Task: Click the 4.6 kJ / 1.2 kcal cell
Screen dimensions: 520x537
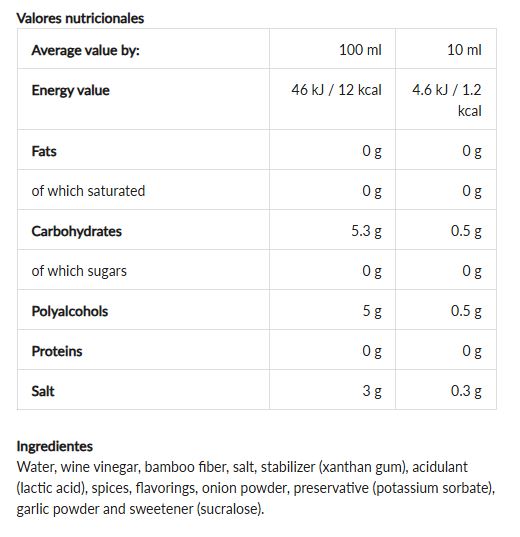Action: coord(447,100)
